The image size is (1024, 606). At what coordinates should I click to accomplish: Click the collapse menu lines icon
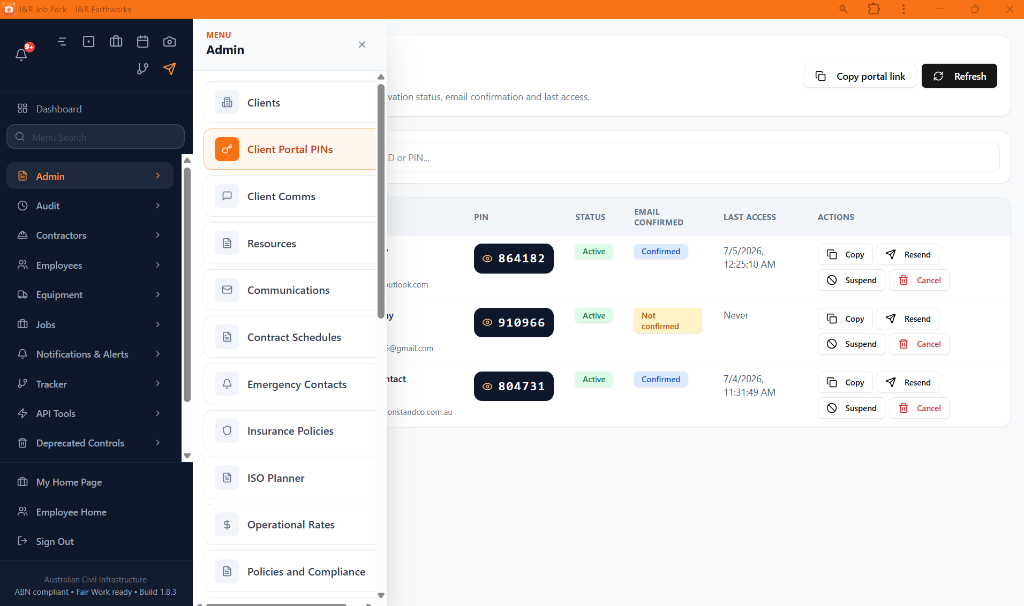click(x=62, y=42)
